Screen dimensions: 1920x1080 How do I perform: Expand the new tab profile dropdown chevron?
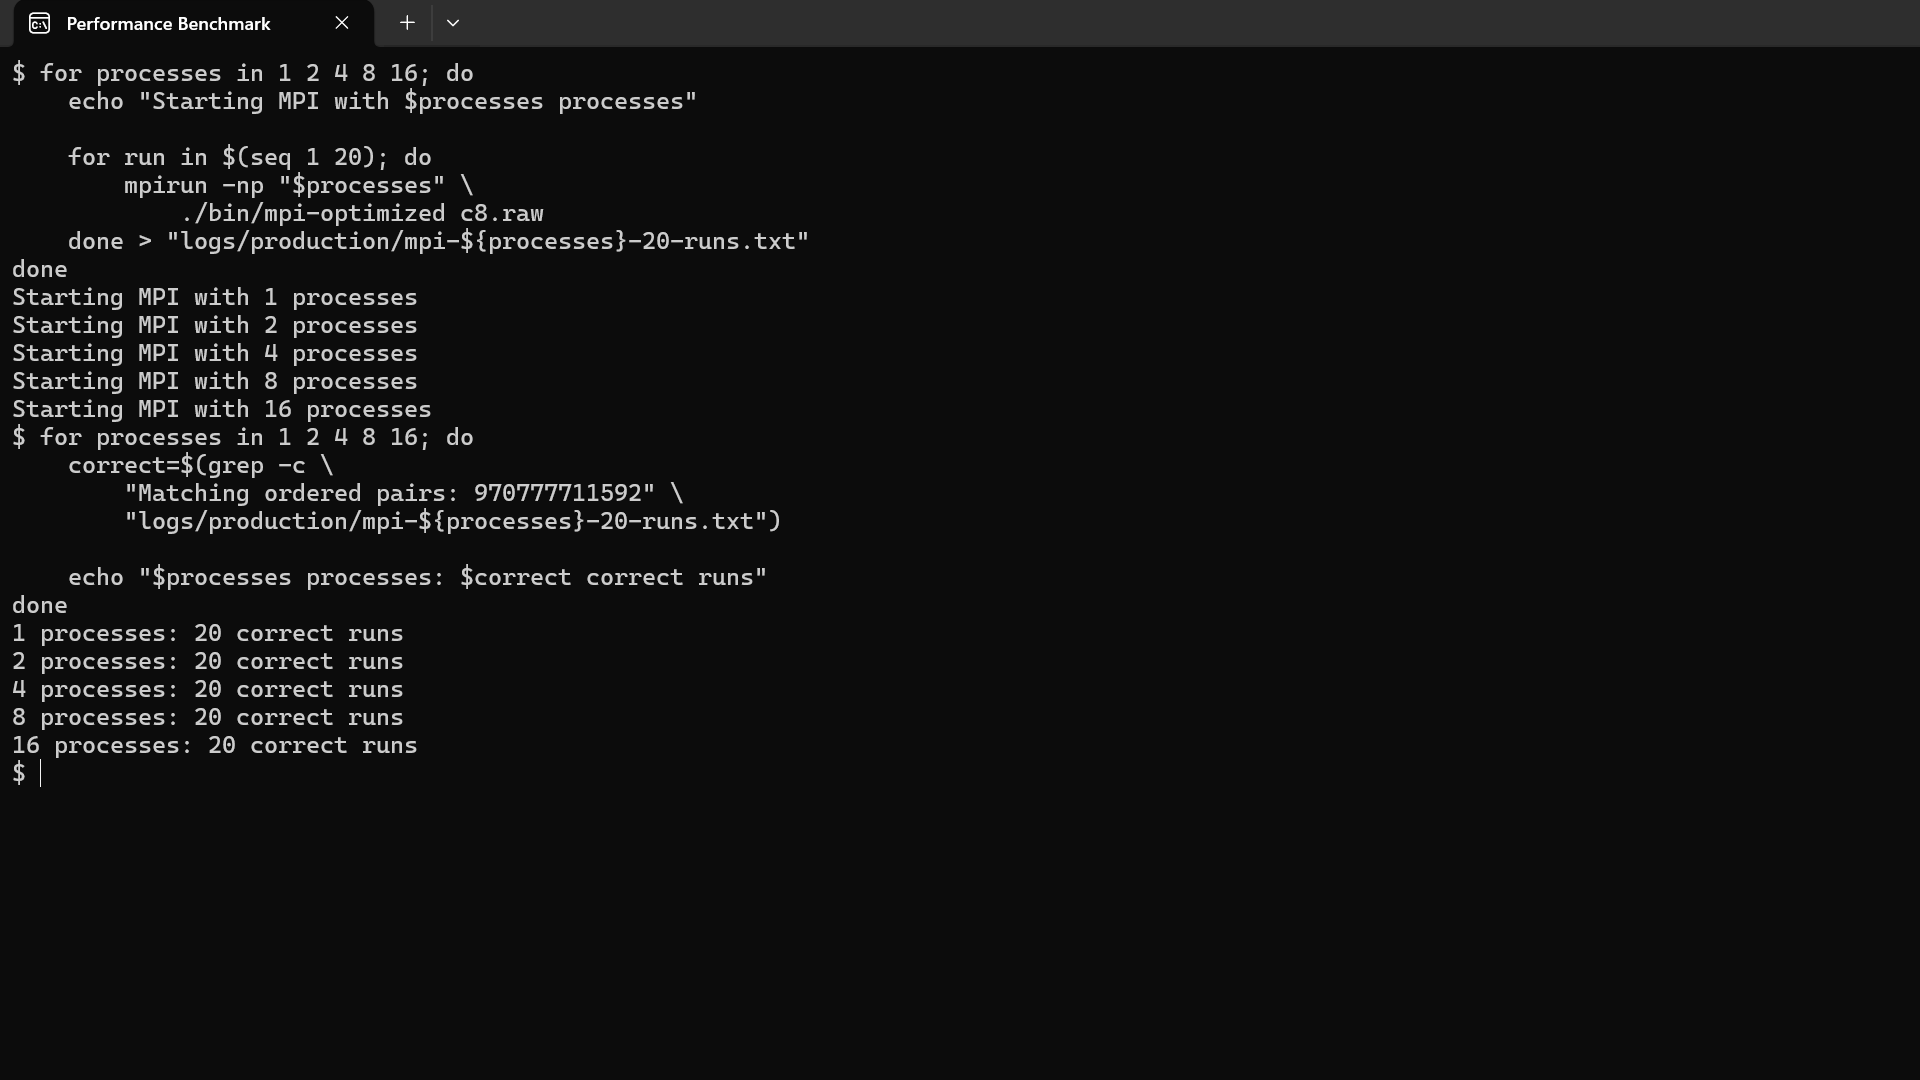(453, 23)
